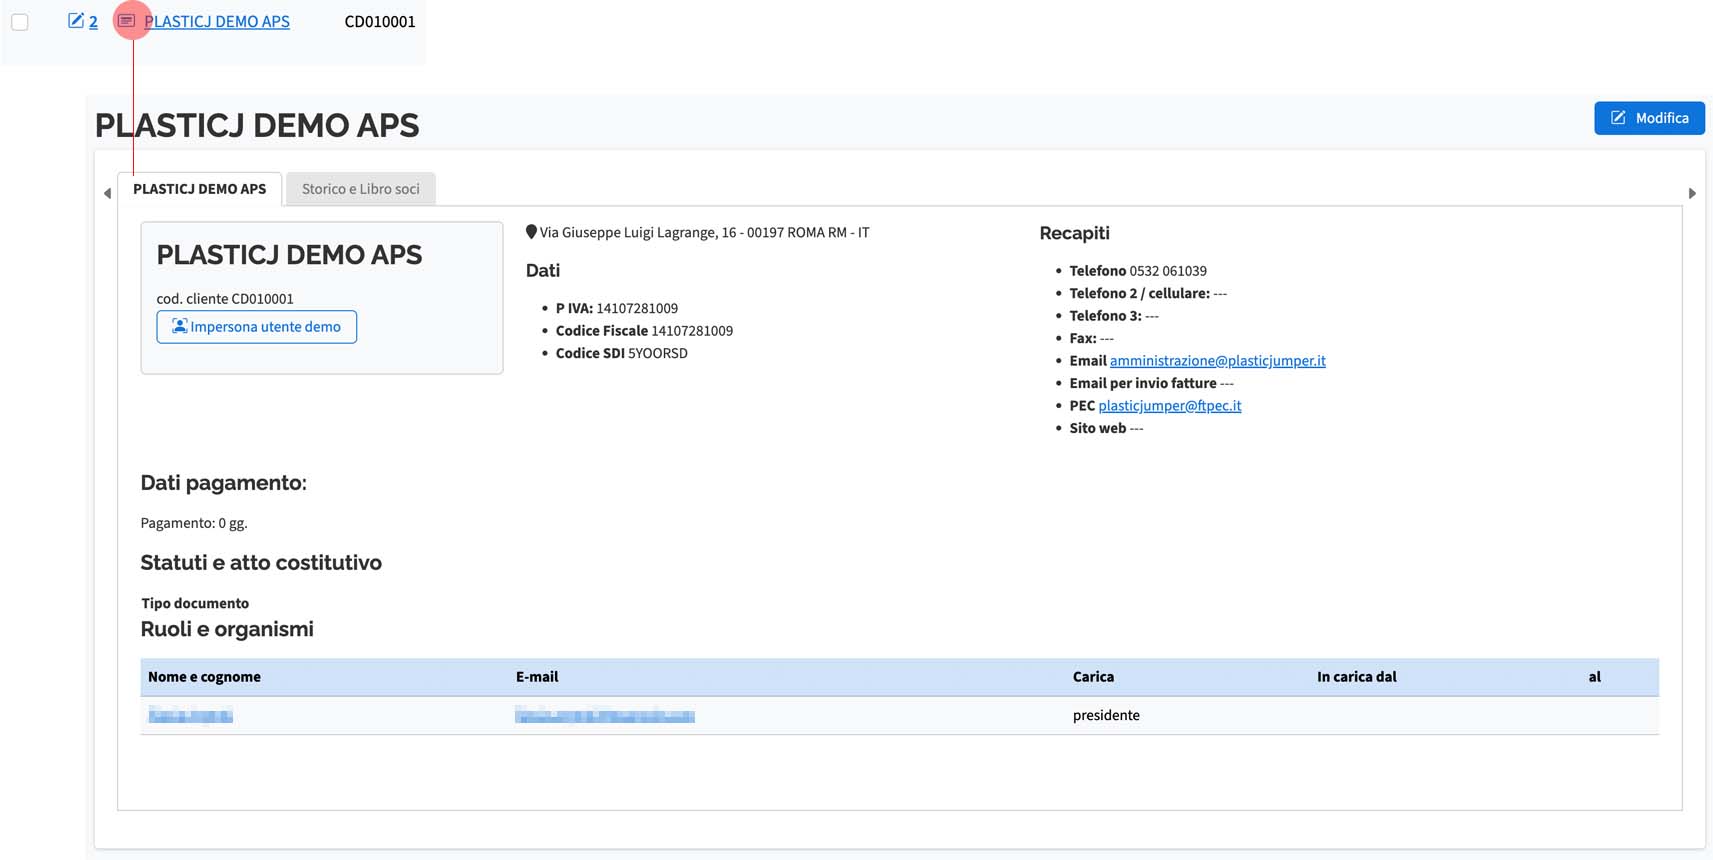Click the code text CD010001 in top row
The width and height of the screenshot is (1713, 860).
pos(380,21)
